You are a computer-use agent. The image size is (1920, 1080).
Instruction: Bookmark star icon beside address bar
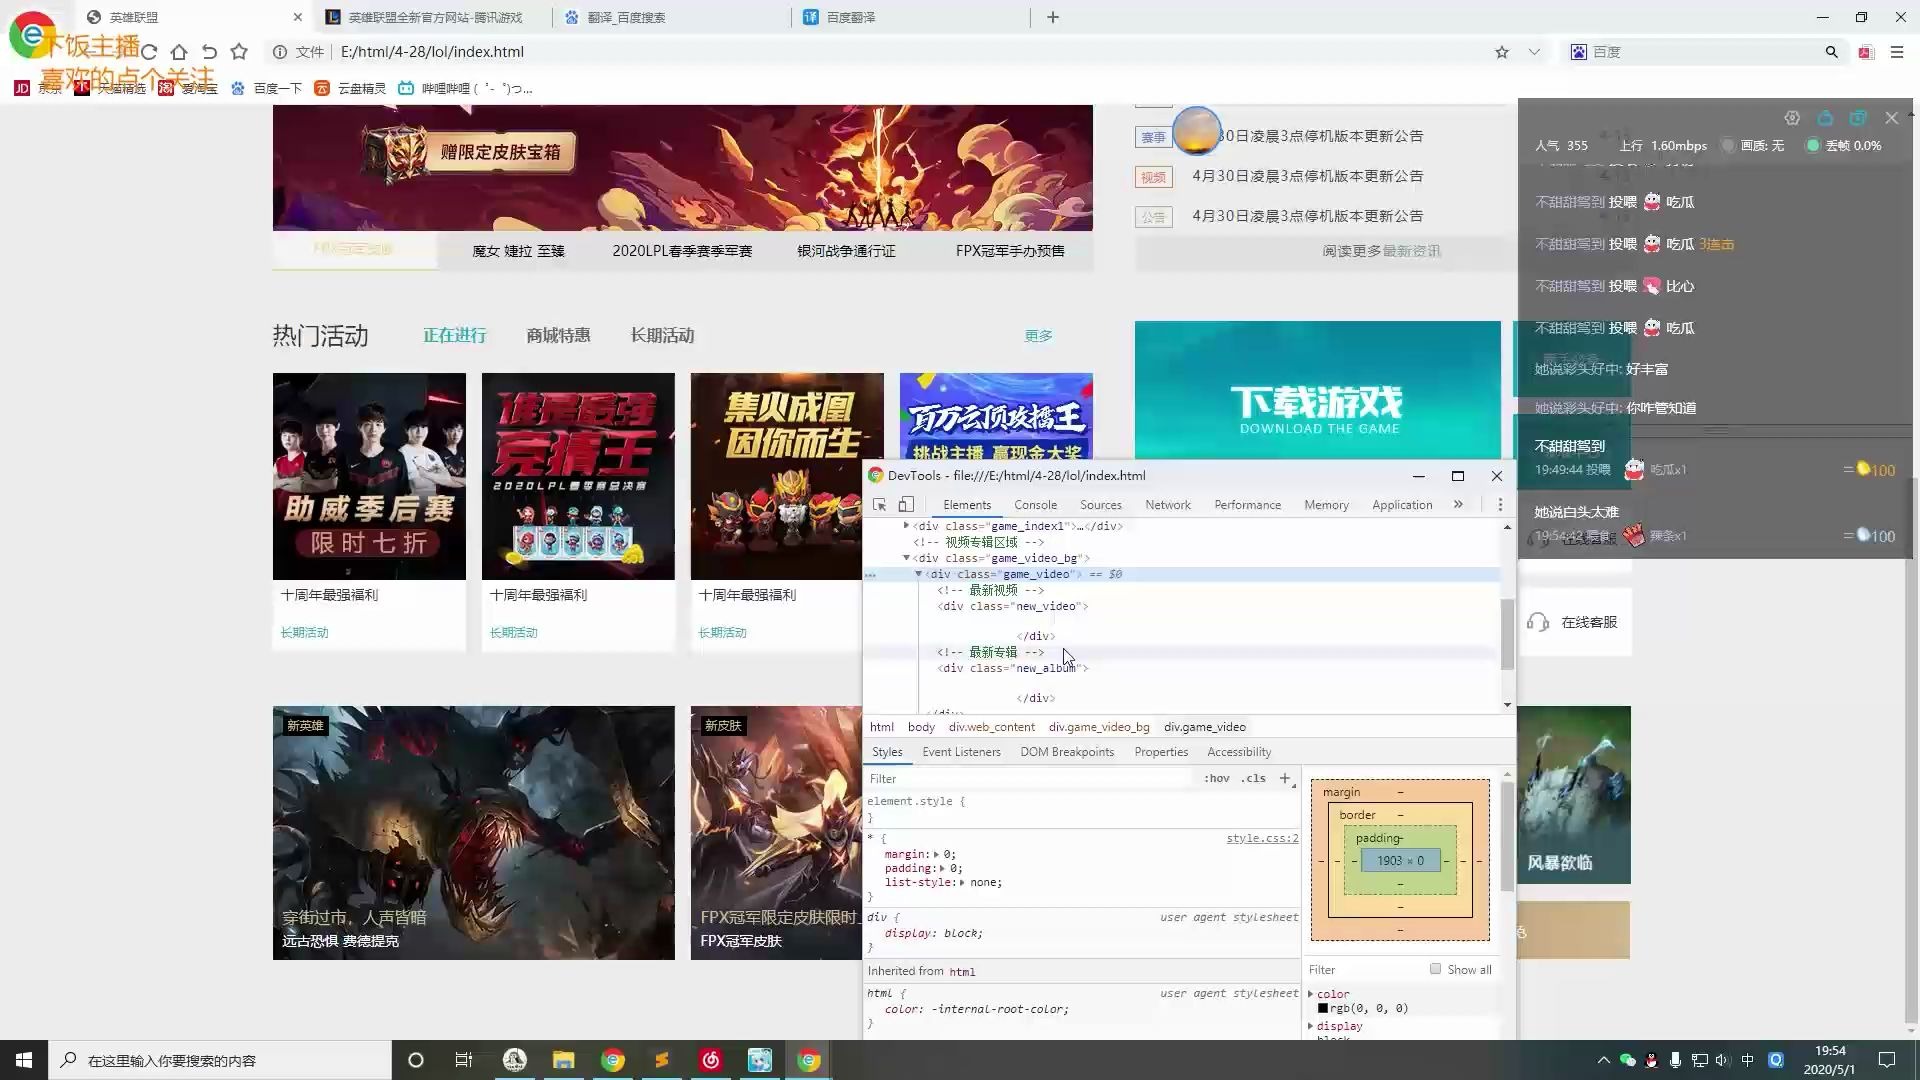pyautogui.click(x=239, y=52)
